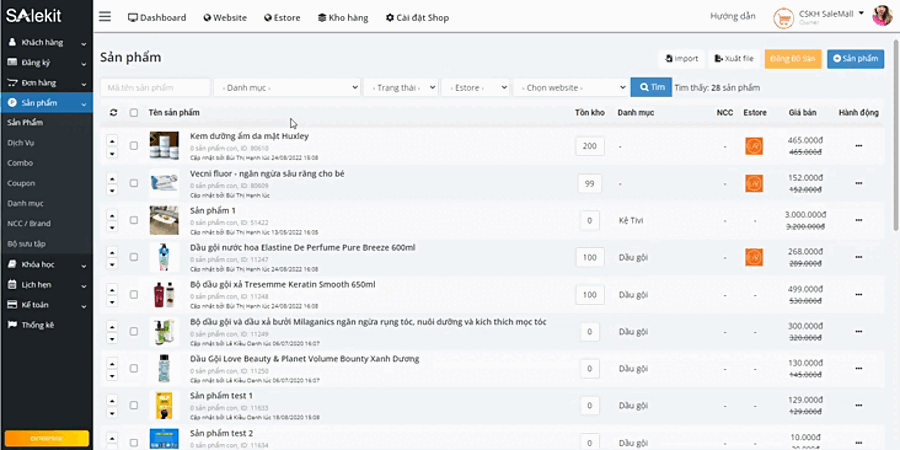Go to the Dashboard menu item

tap(157, 18)
